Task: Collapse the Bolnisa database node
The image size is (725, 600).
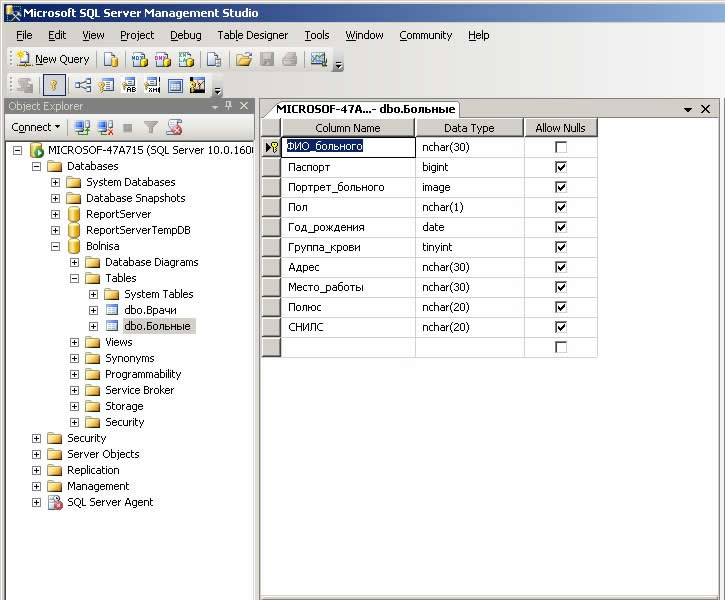Action: (x=55, y=246)
